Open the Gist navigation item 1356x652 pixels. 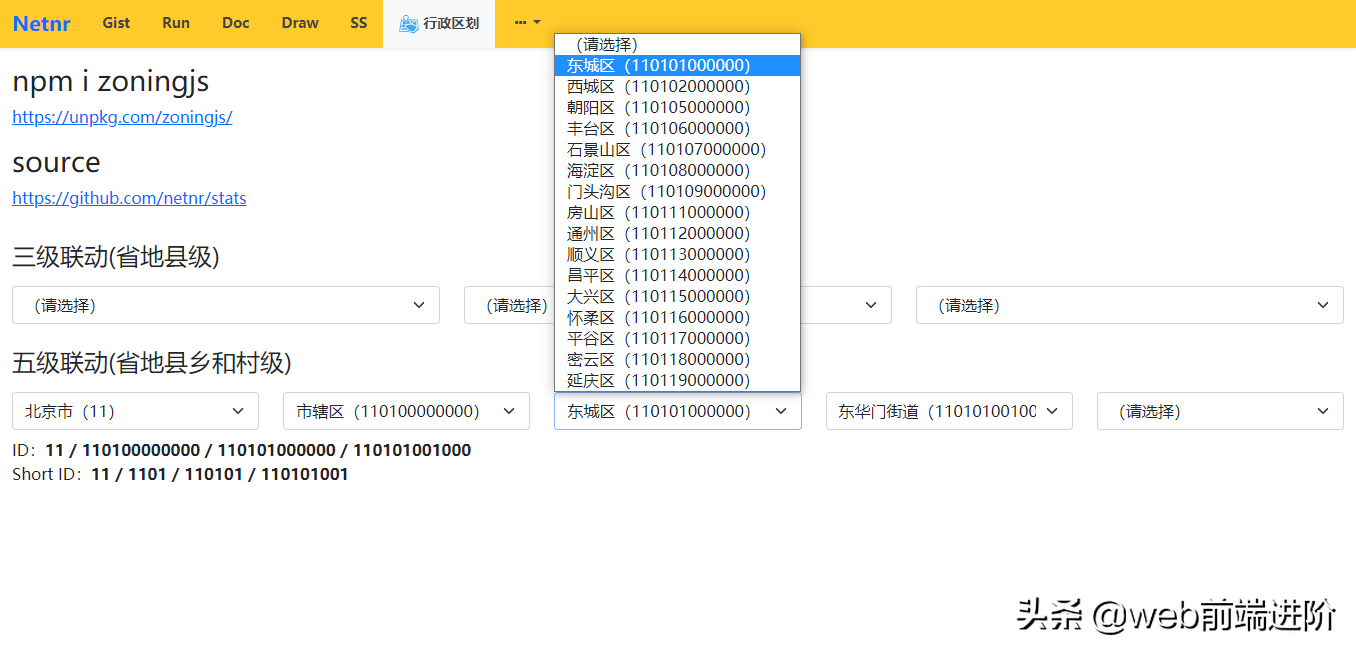pos(116,23)
